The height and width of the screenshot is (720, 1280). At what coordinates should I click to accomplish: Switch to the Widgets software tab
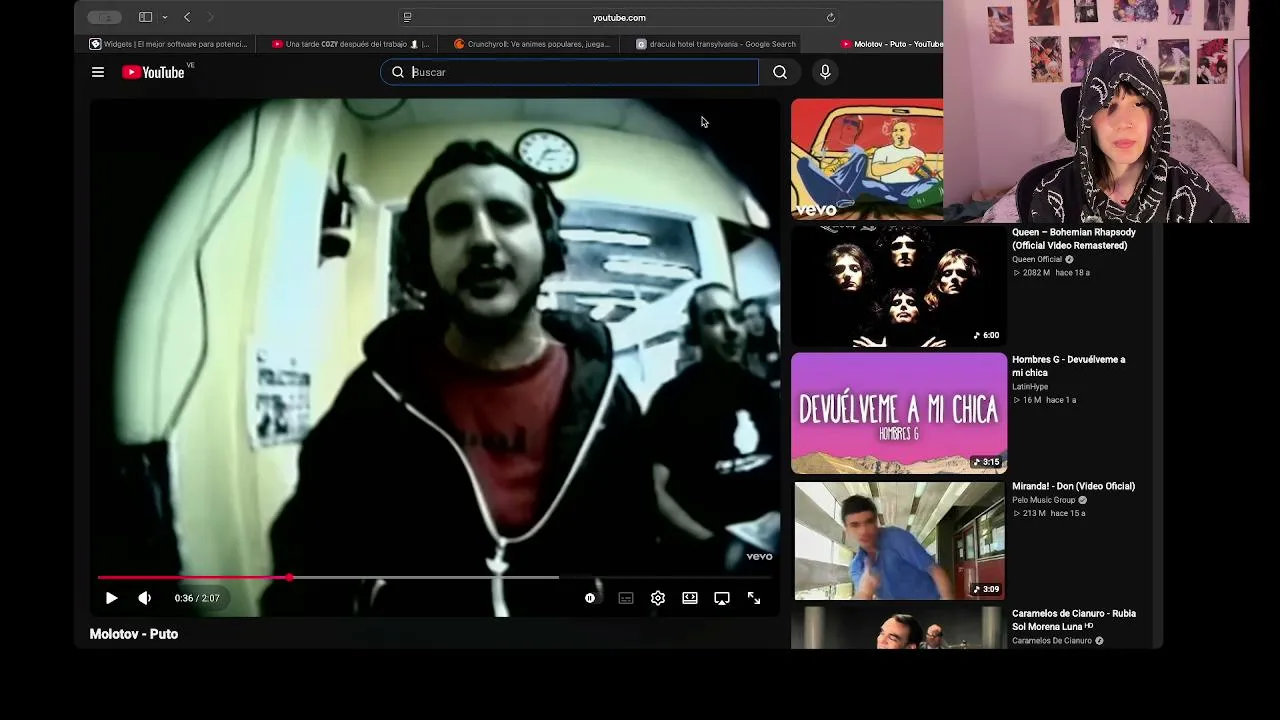coord(169,44)
